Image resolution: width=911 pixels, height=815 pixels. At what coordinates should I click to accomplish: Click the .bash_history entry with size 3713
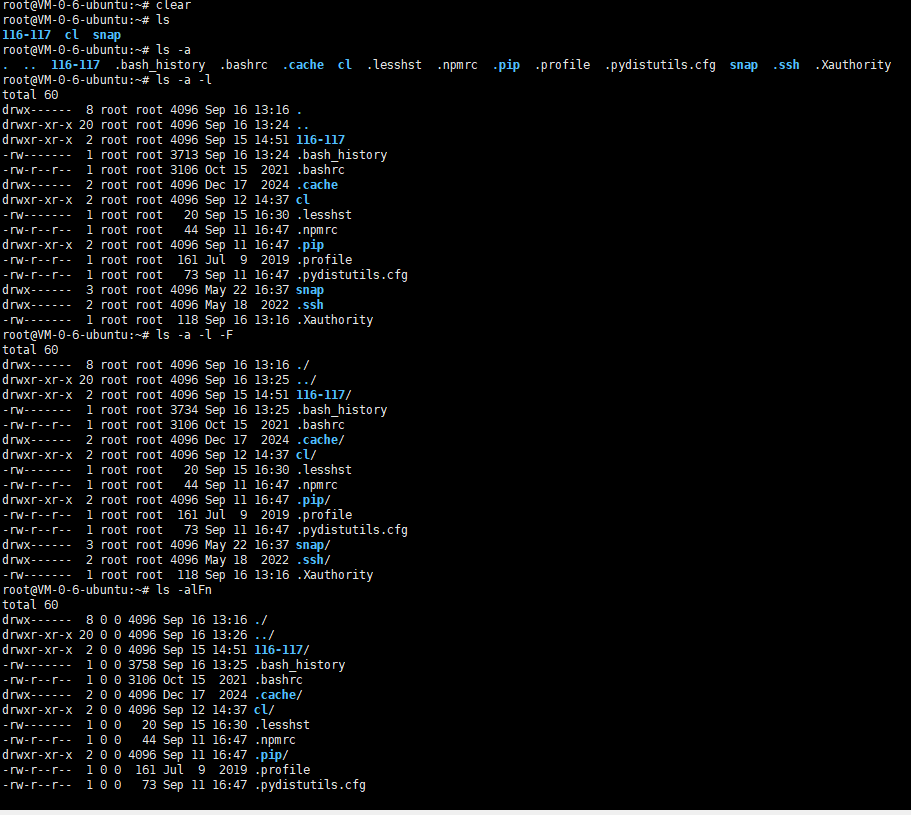342,155
